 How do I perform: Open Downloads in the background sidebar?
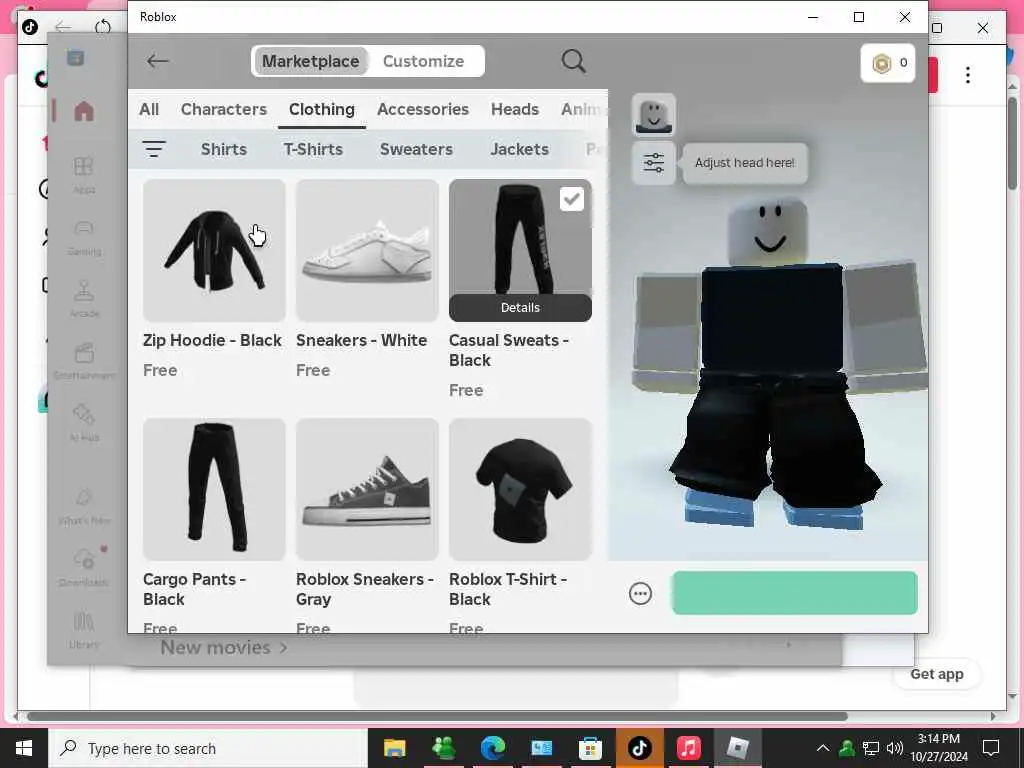[x=84, y=568]
